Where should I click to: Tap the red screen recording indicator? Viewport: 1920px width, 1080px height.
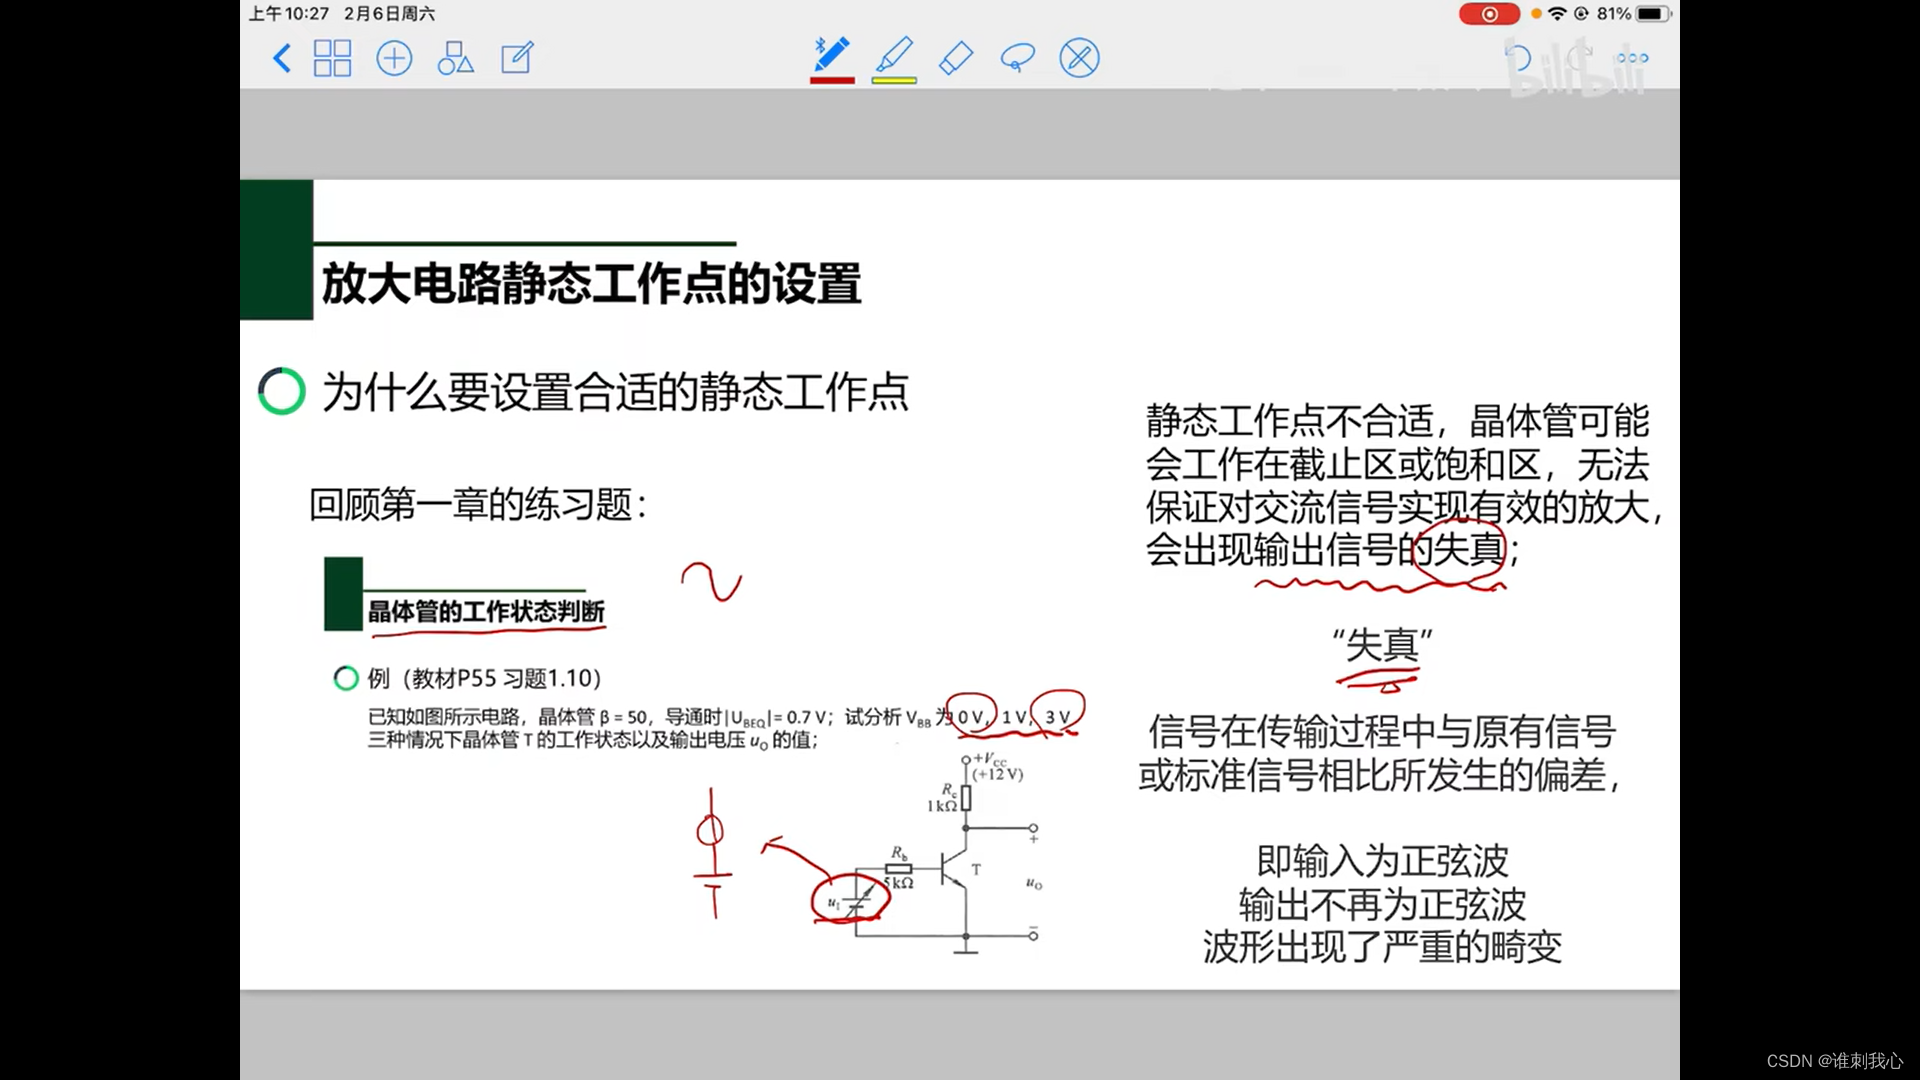click(x=1488, y=14)
